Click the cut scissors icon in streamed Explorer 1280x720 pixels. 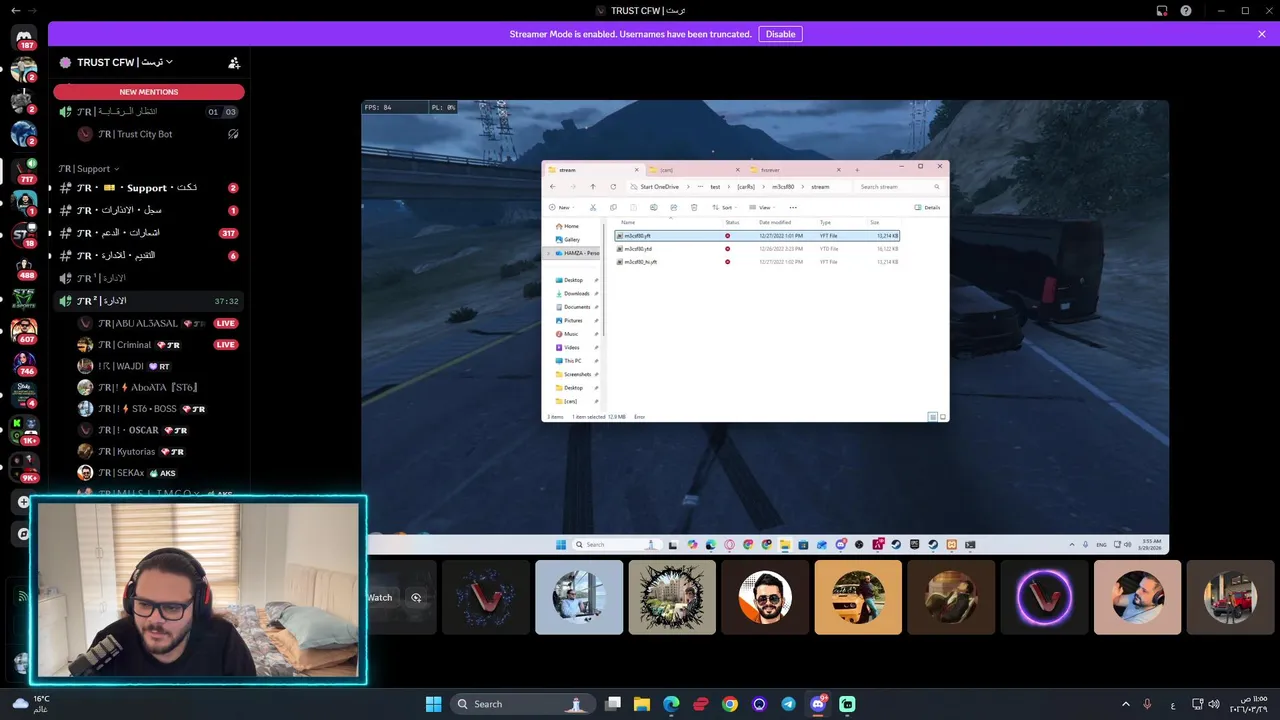[592, 207]
